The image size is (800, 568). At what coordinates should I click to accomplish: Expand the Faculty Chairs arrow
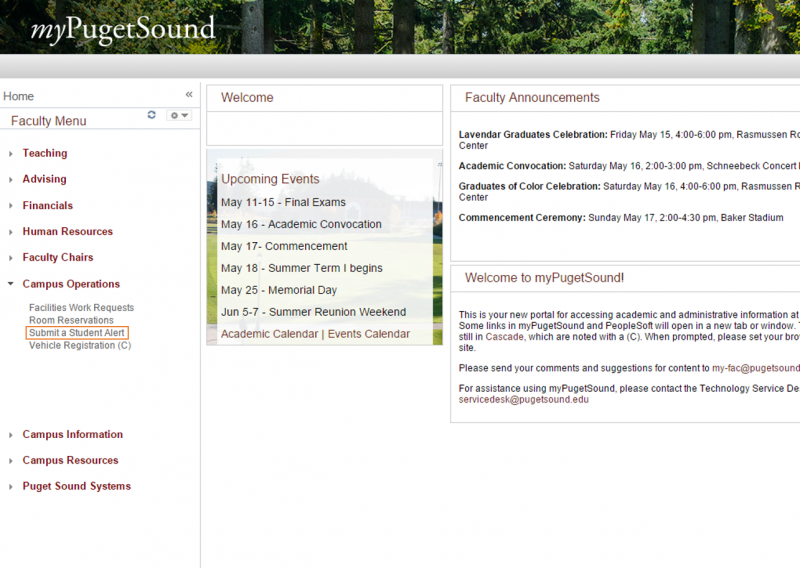click(x=11, y=258)
